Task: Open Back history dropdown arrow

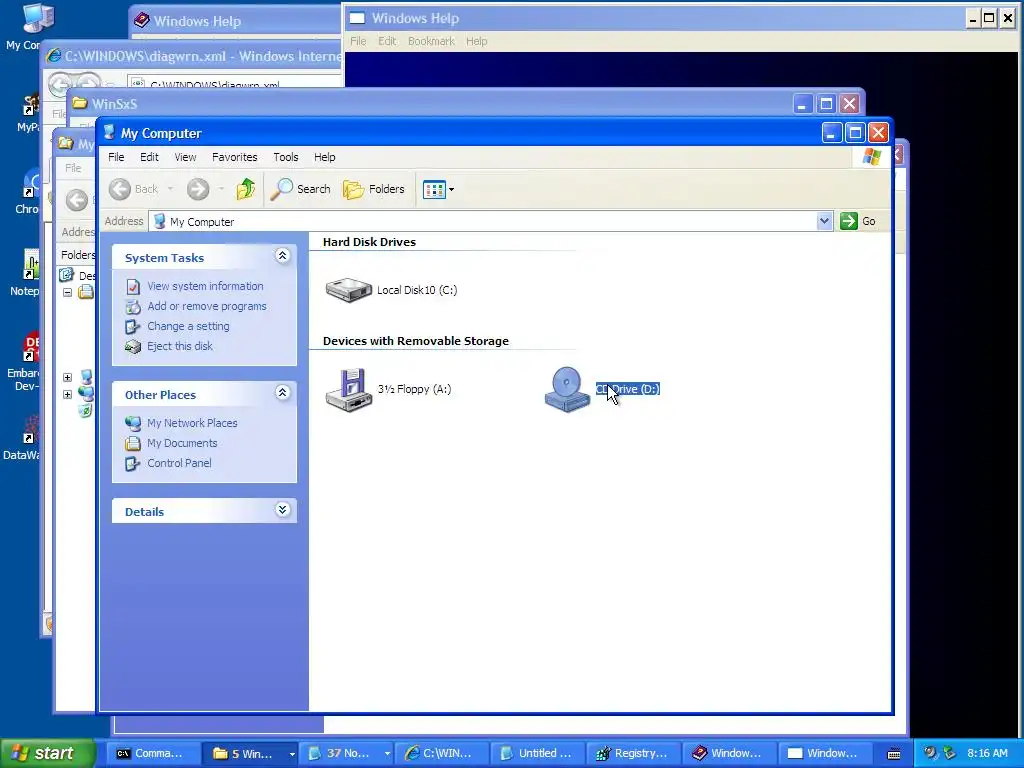Action: point(170,189)
